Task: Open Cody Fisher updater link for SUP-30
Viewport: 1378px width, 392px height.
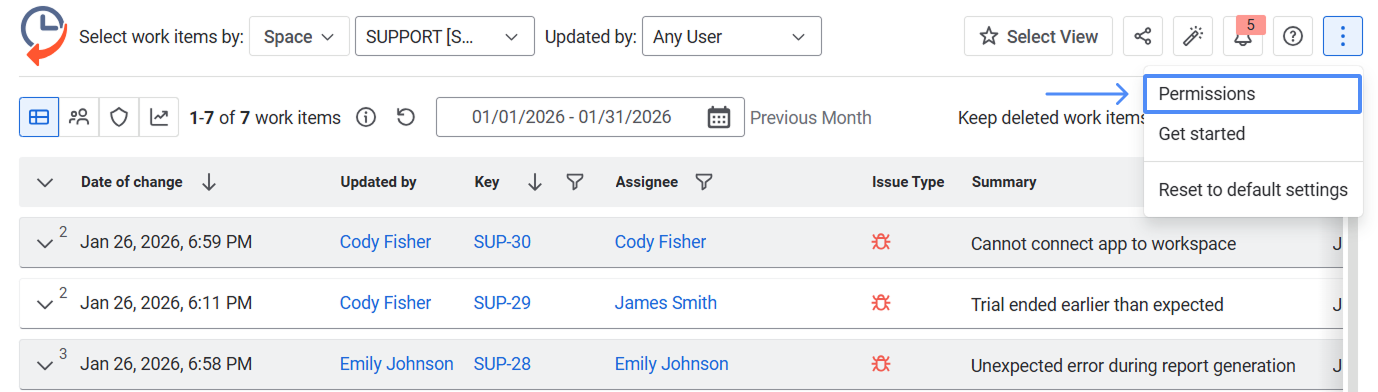Action: (386, 242)
